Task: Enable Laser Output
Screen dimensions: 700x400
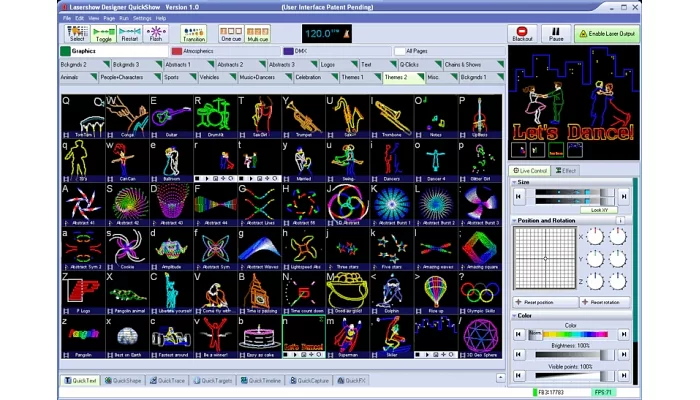Action: point(607,34)
